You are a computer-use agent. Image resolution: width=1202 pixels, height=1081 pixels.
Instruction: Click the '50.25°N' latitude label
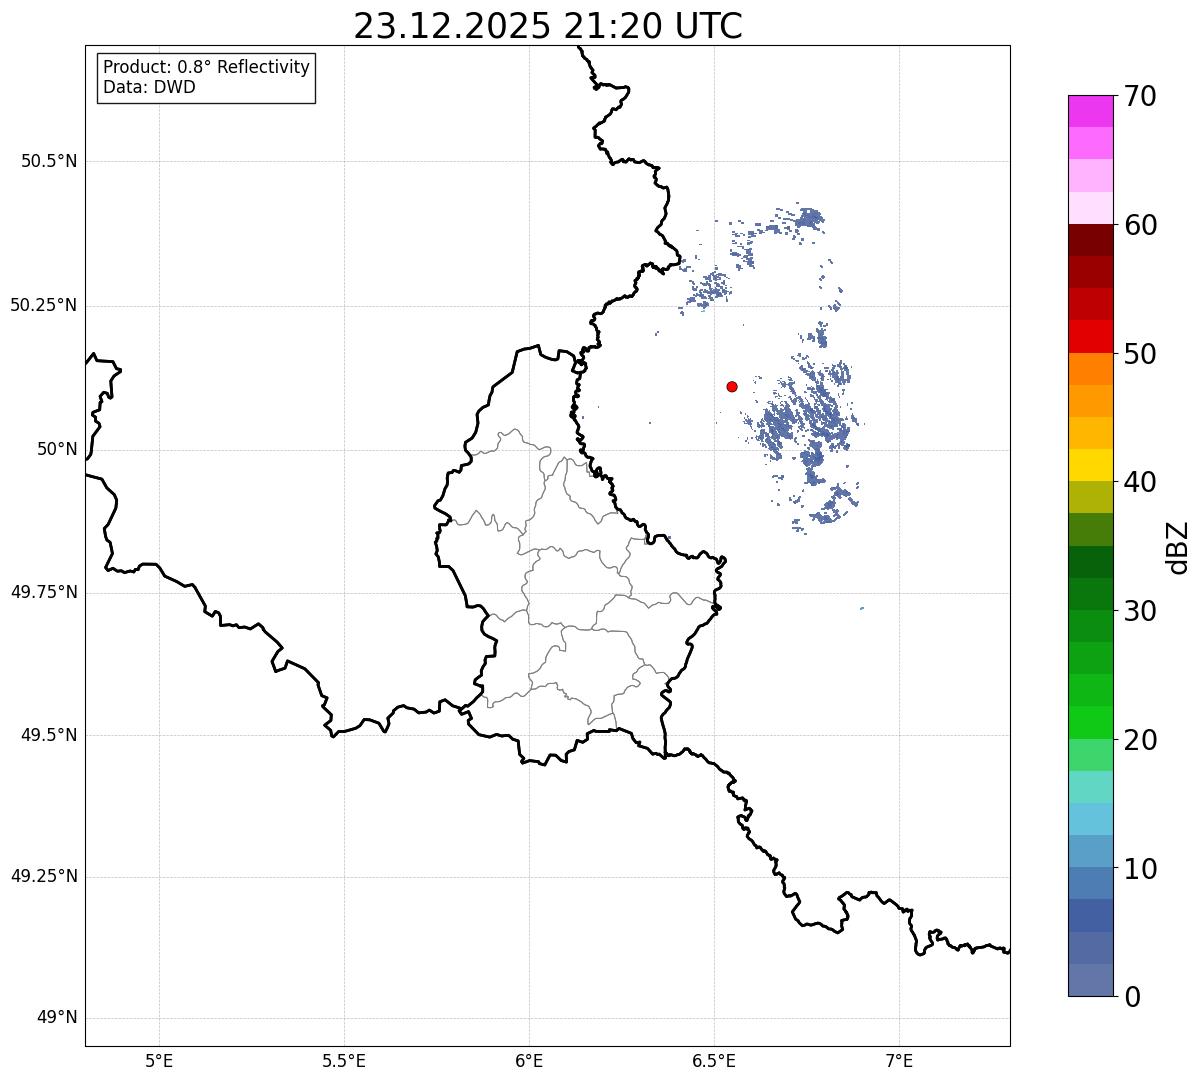[x=44, y=305]
